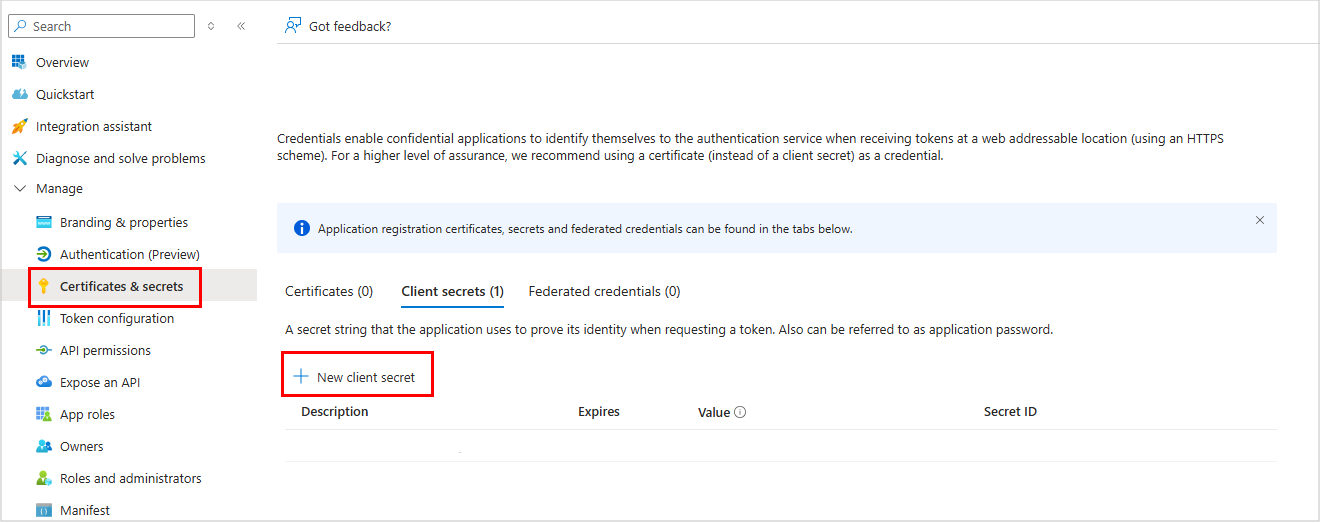The width and height of the screenshot is (1320, 523).
Task: Click the Diagnose and solve problems wrench icon
Action: coord(19,158)
